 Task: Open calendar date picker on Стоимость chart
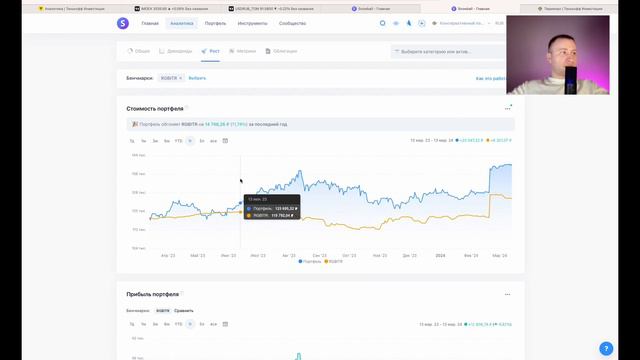tap(225, 141)
